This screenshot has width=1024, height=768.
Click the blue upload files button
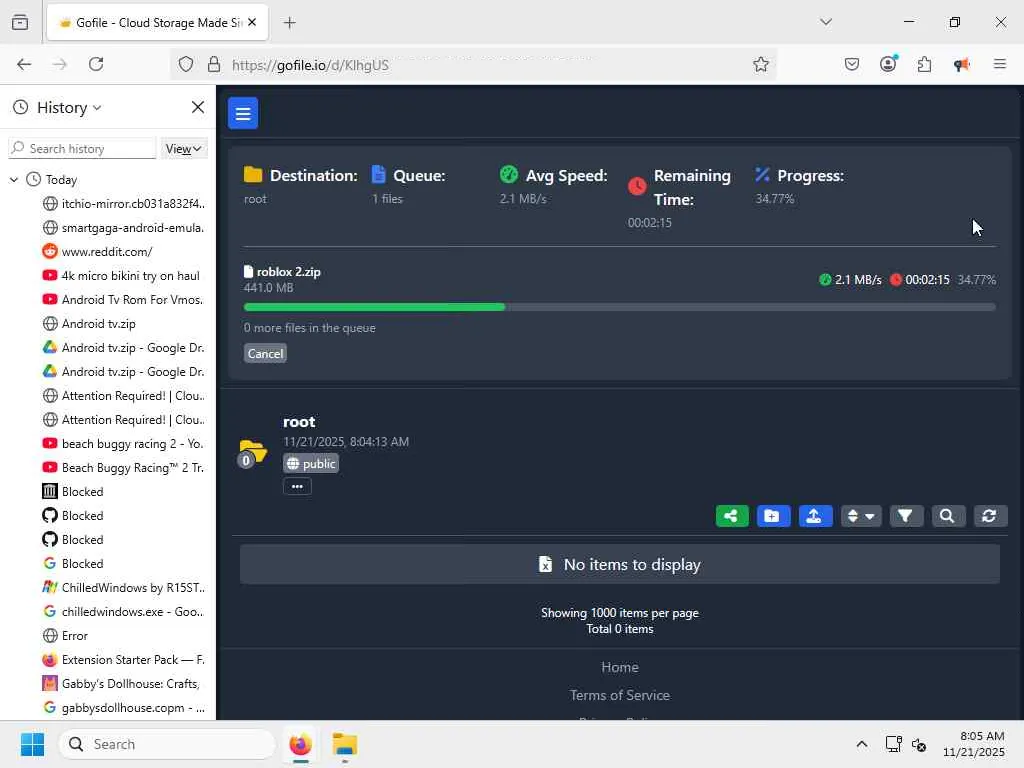pyautogui.click(x=815, y=516)
